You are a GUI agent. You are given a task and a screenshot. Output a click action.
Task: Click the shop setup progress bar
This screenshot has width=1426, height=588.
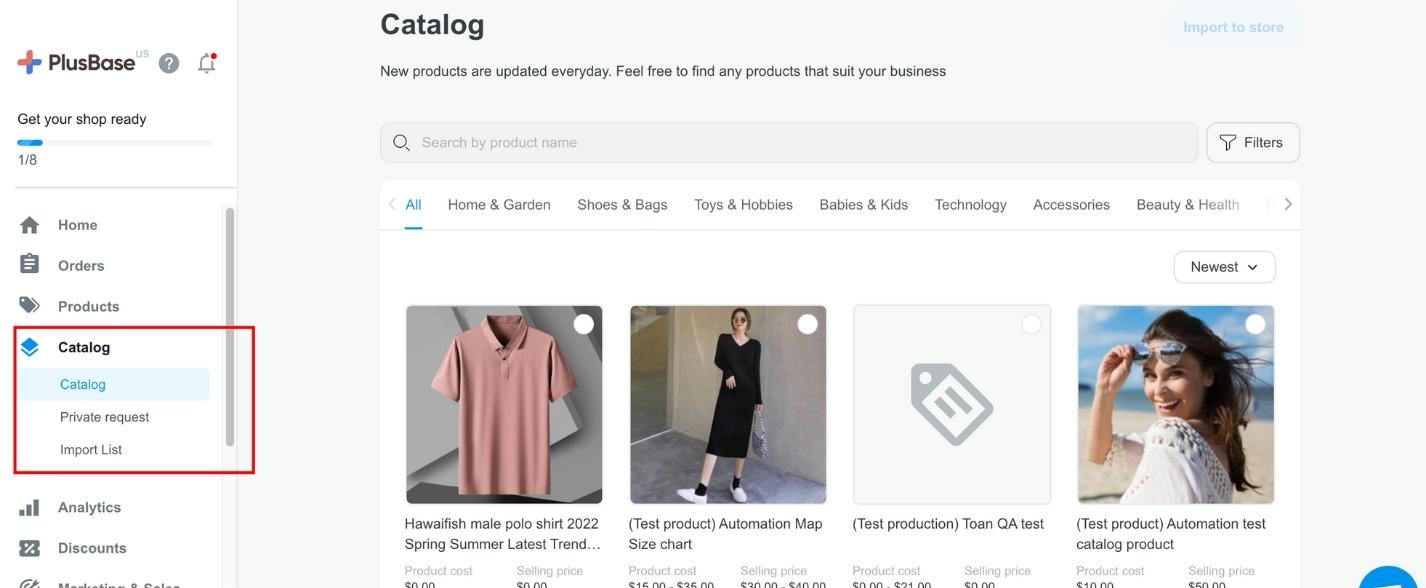click(x=115, y=143)
